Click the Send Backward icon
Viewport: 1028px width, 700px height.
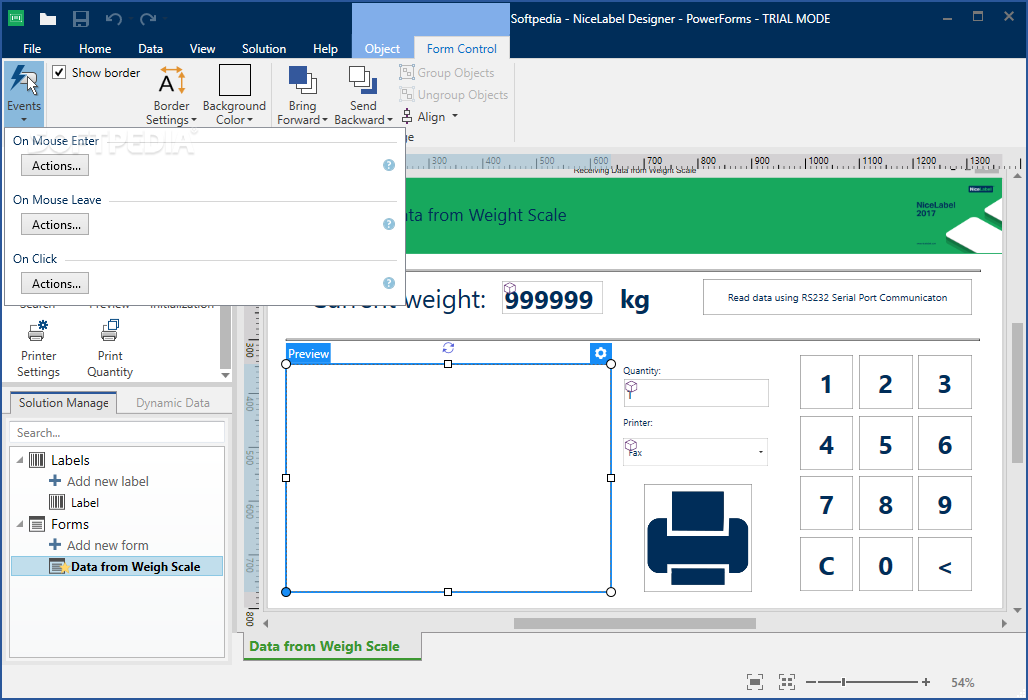363,81
